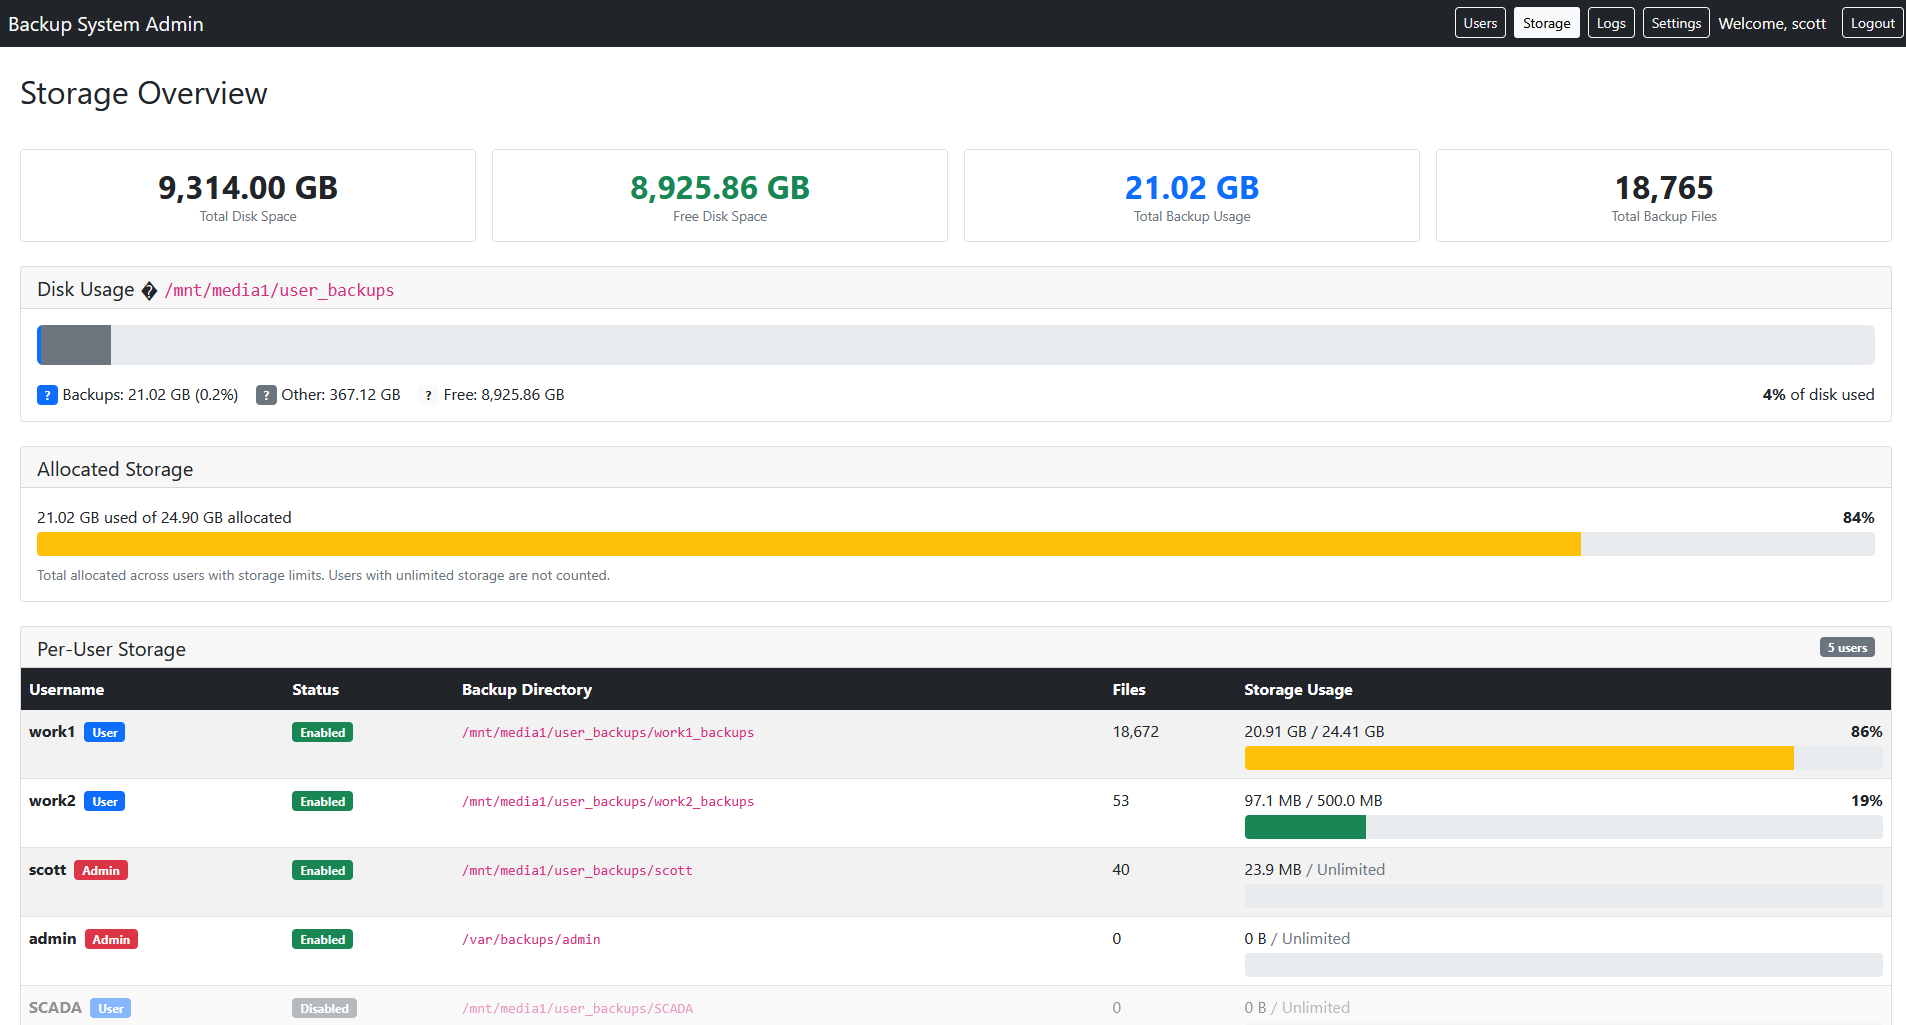Click the 18,765 total backup files card
Image resolution: width=1906 pixels, height=1025 pixels.
(x=1664, y=196)
